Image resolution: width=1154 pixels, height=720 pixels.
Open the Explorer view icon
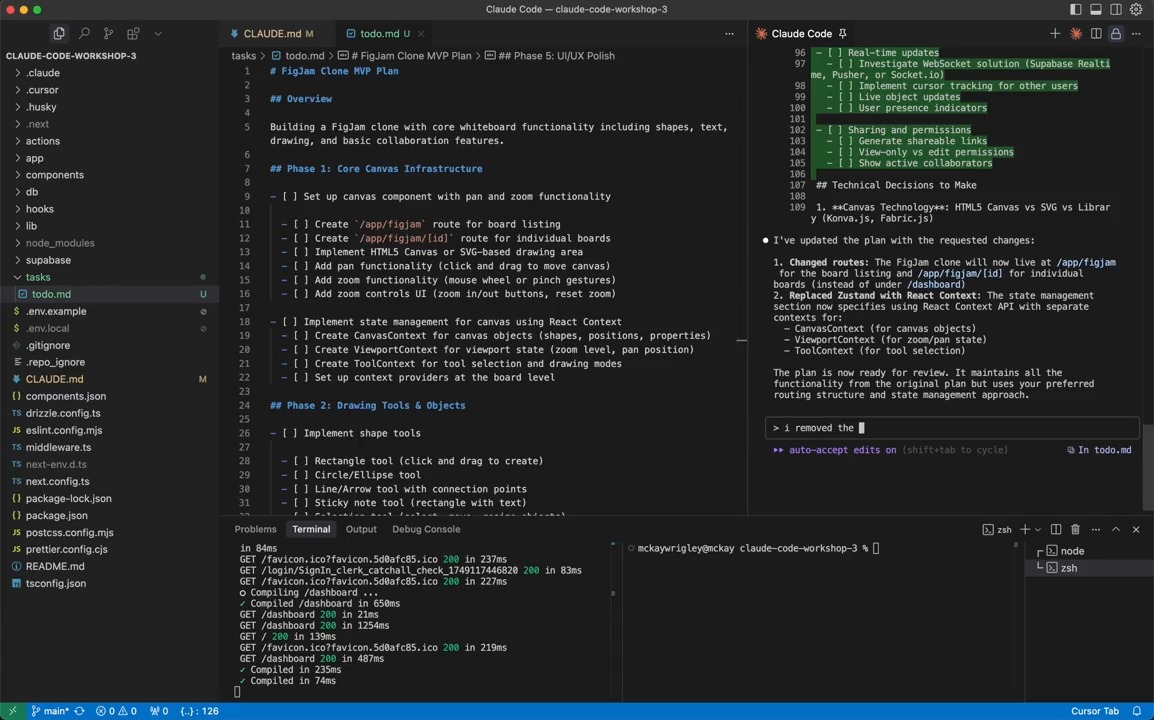coord(59,33)
